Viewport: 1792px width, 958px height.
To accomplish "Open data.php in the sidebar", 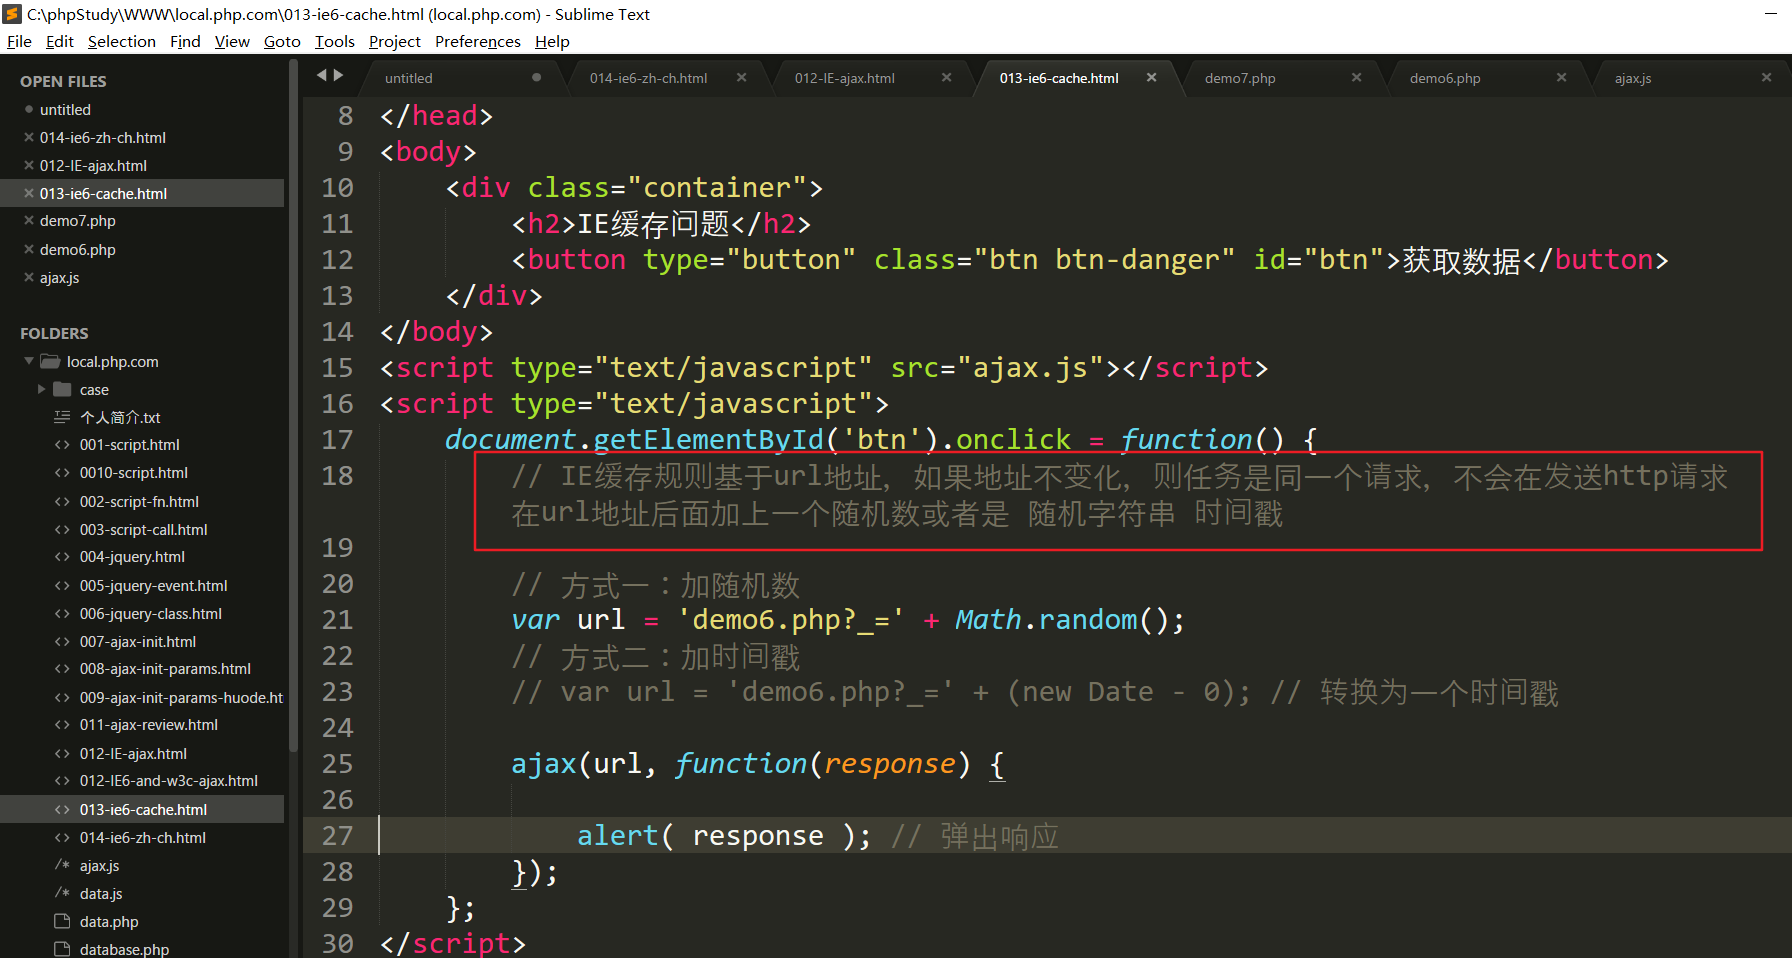I will coord(109,922).
